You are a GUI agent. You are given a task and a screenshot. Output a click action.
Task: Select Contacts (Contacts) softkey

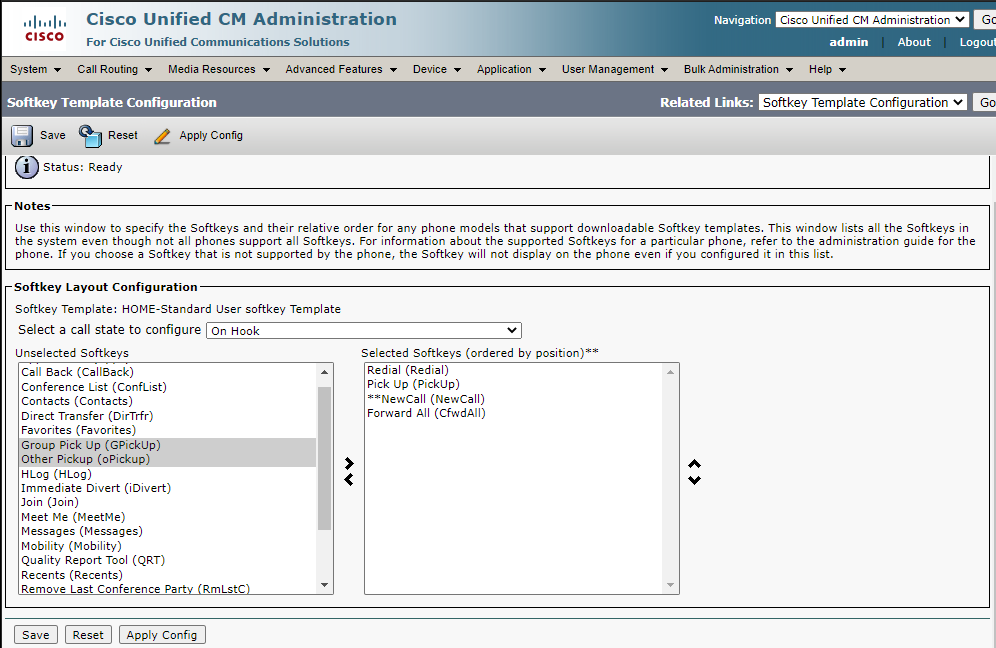pyautogui.click(x=168, y=401)
